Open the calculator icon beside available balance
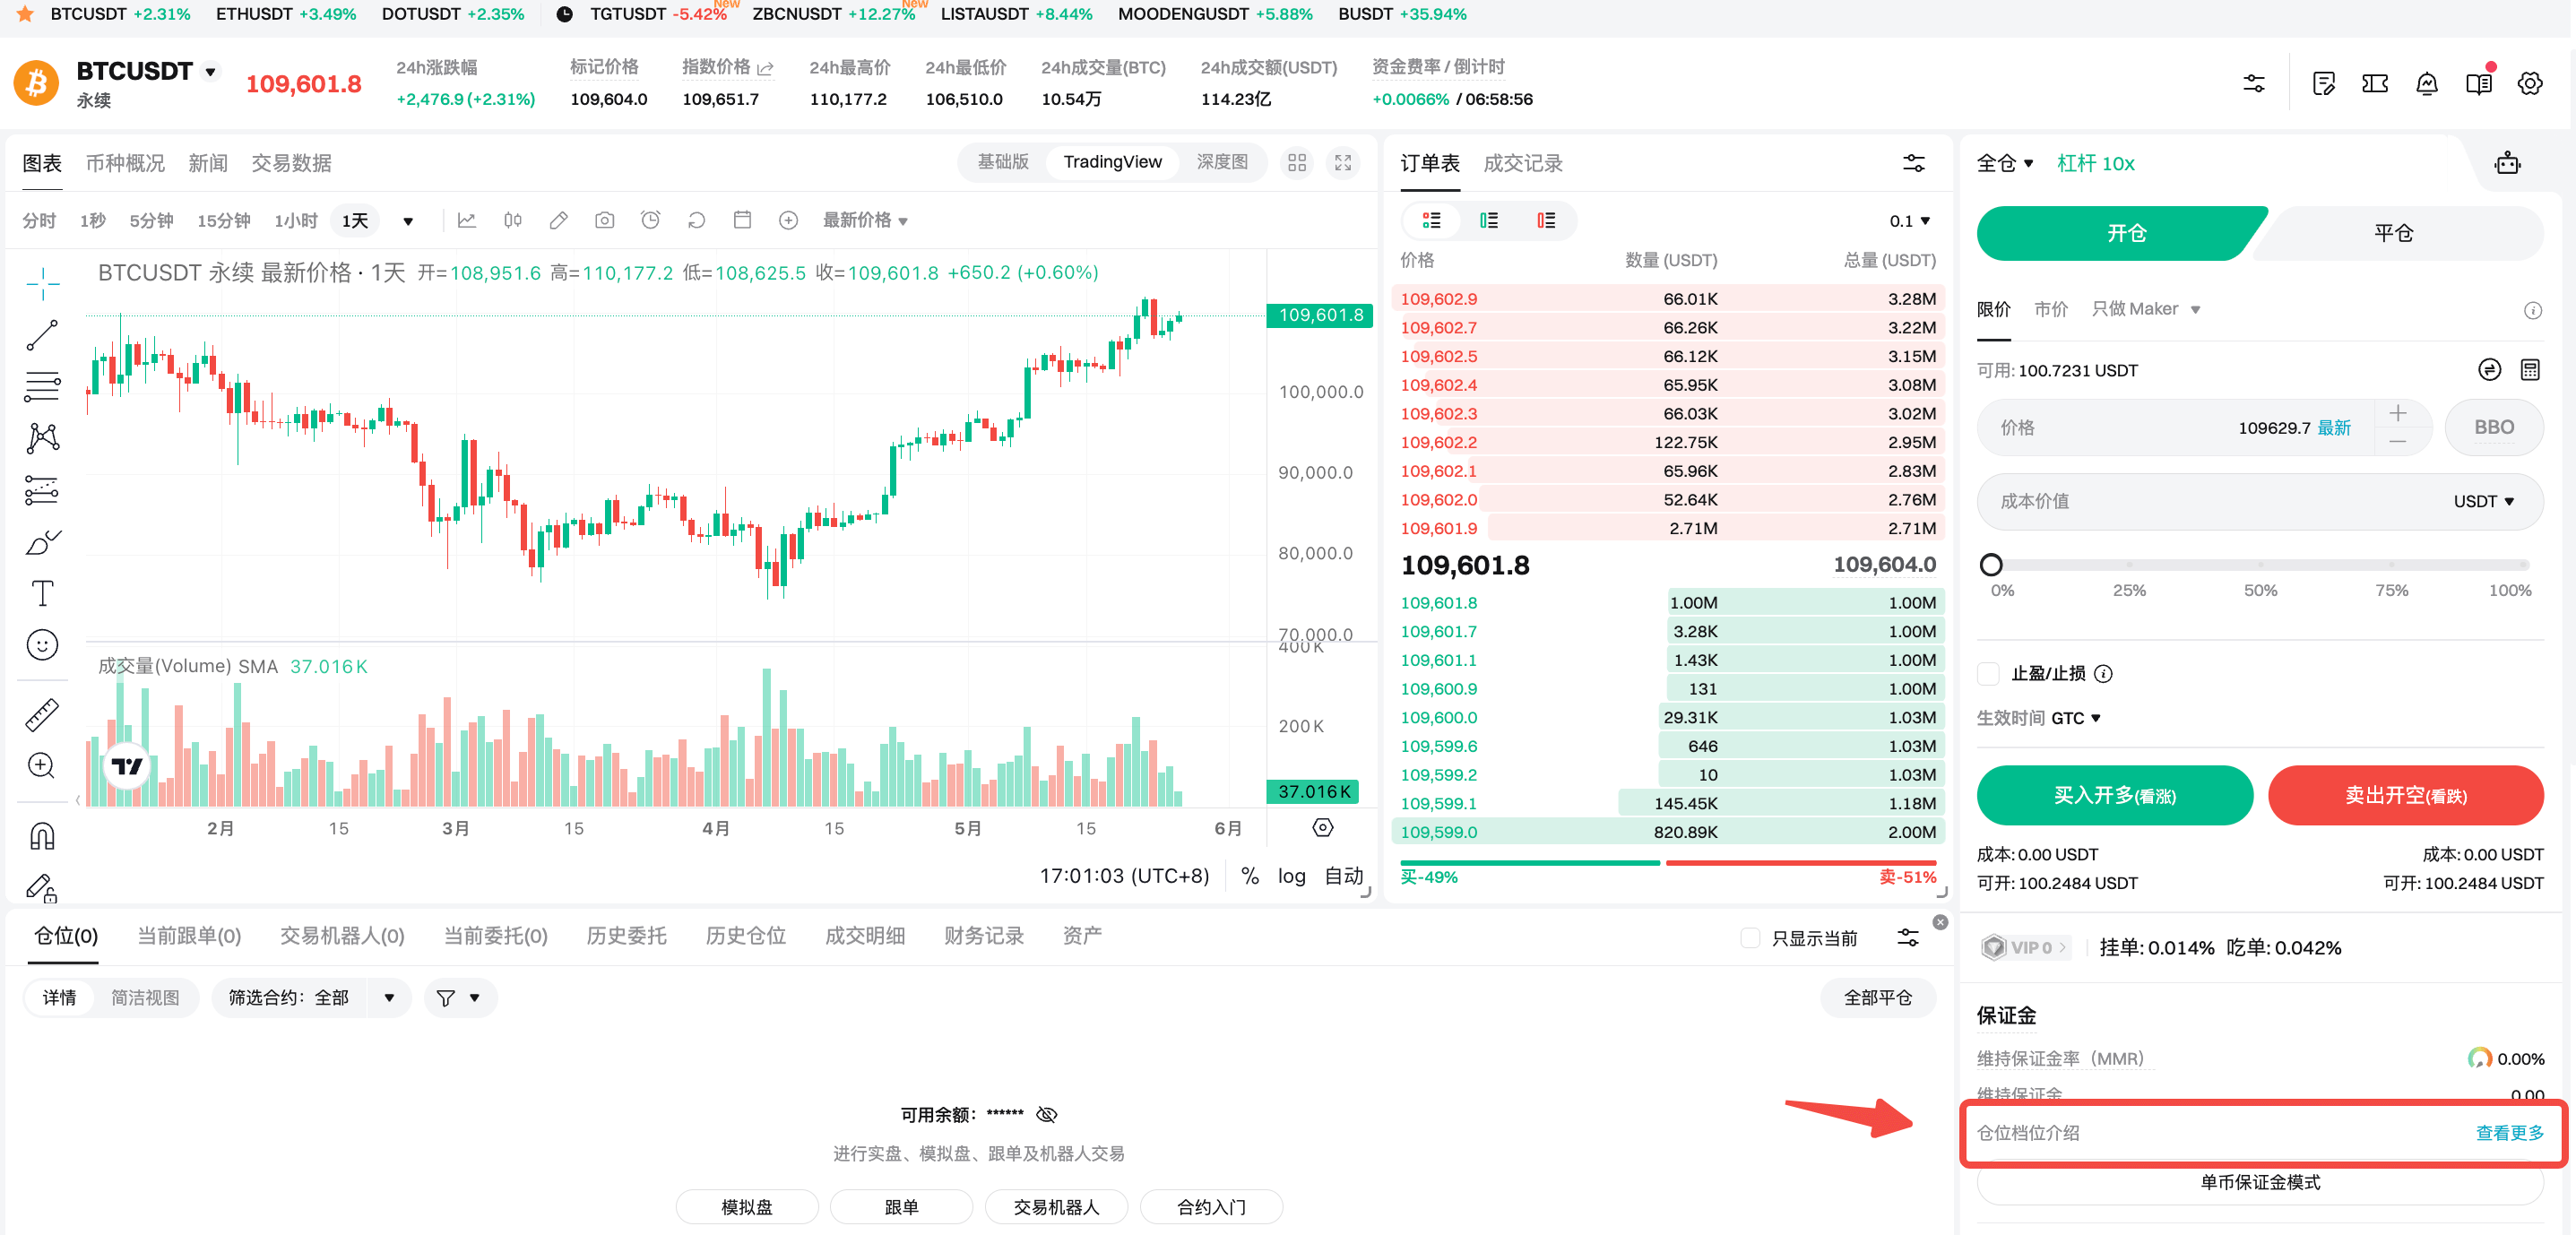This screenshot has height=1235, width=2576. [x=2529, y=370]
